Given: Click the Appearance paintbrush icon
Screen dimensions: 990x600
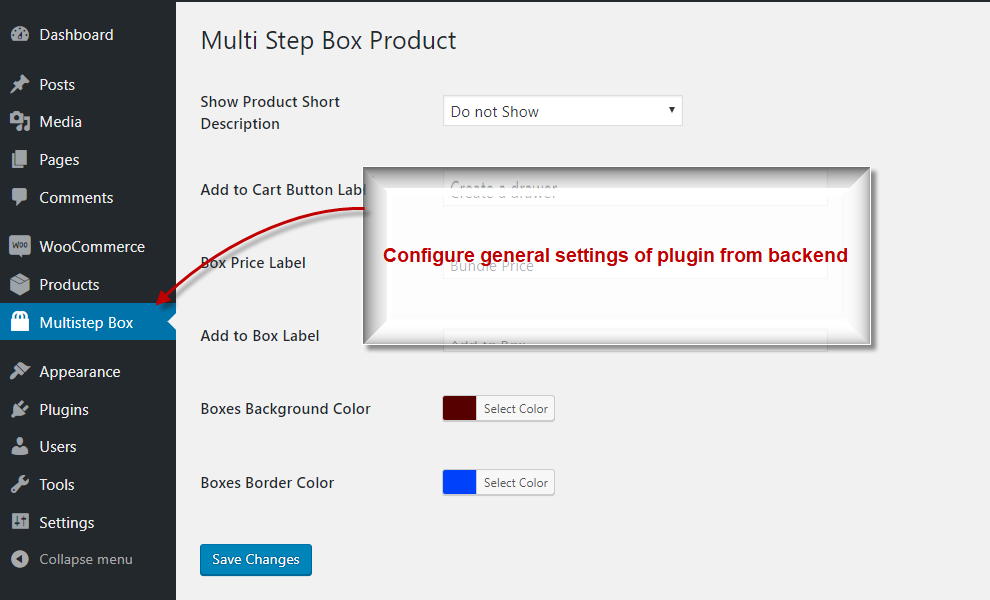Looking at the screenshot, I should (20, 372).
